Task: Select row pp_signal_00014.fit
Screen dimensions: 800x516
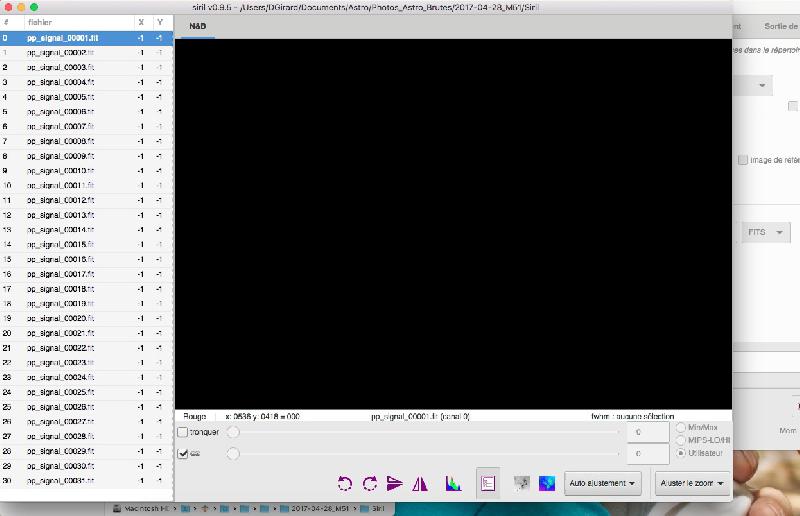Action: (x=86, y=230)
